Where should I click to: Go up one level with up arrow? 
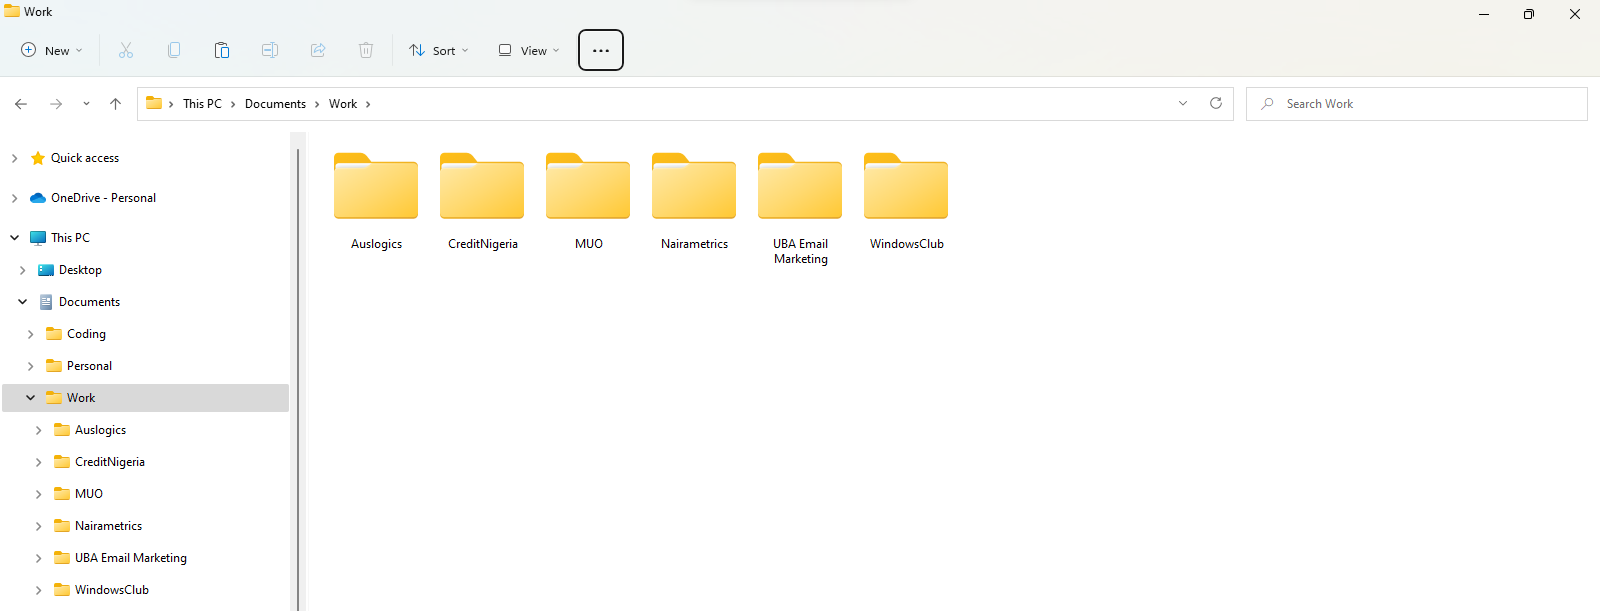pos(115,104)
